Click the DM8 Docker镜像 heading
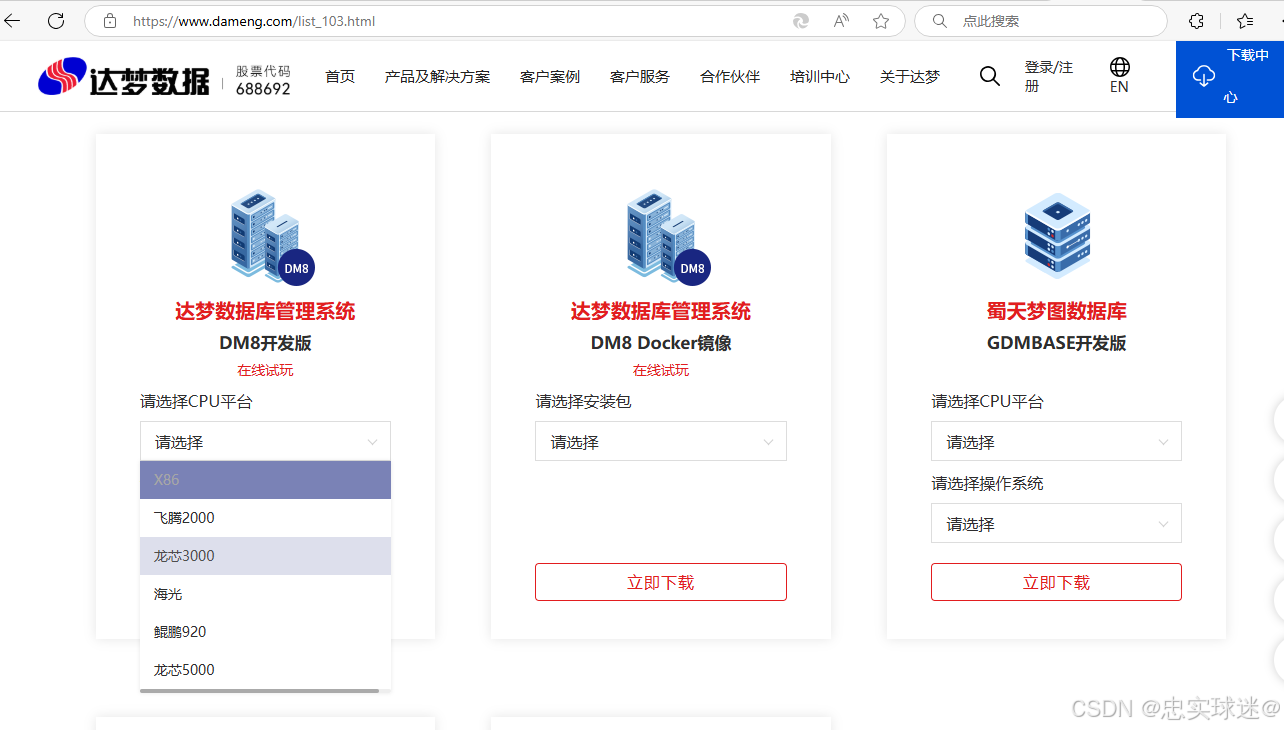 661,343
